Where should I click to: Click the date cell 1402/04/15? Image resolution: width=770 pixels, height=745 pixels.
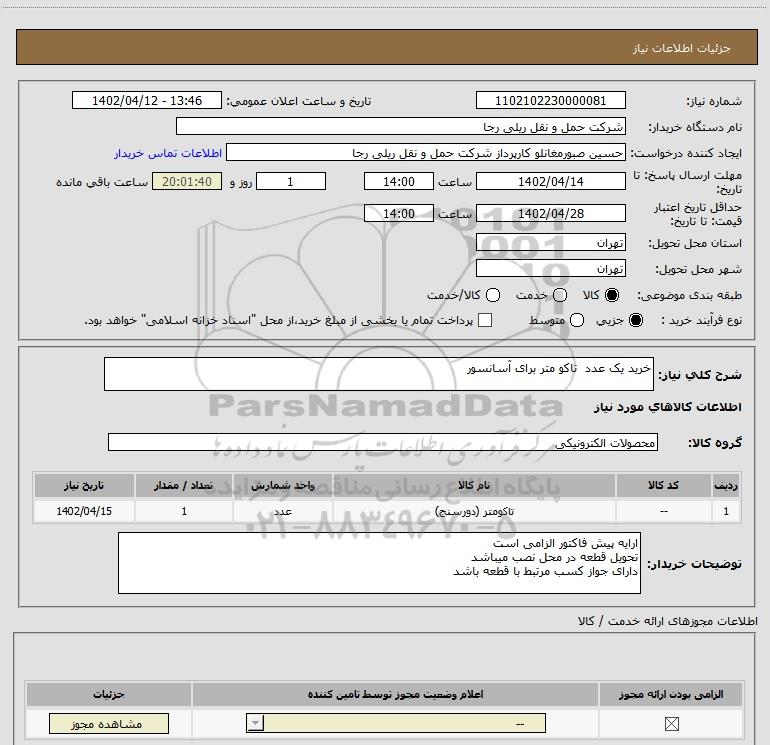(x=84, y=511)
